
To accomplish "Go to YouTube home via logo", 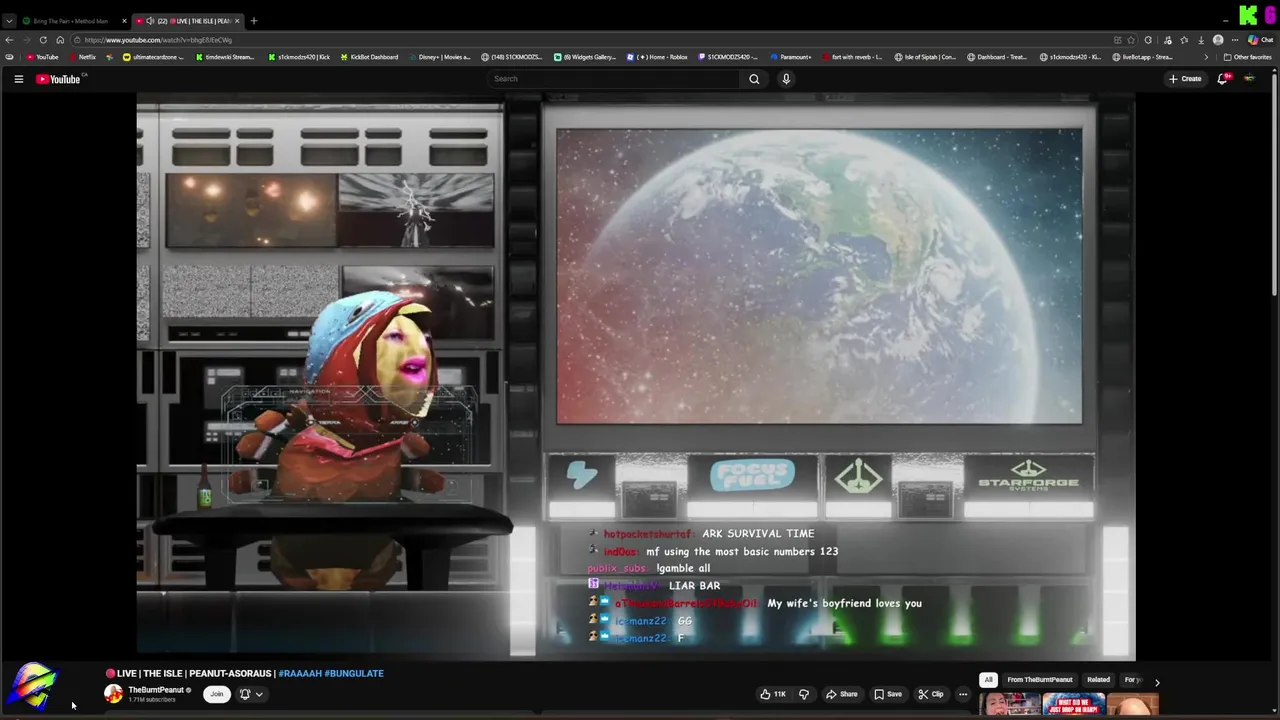I will (58, 79).
